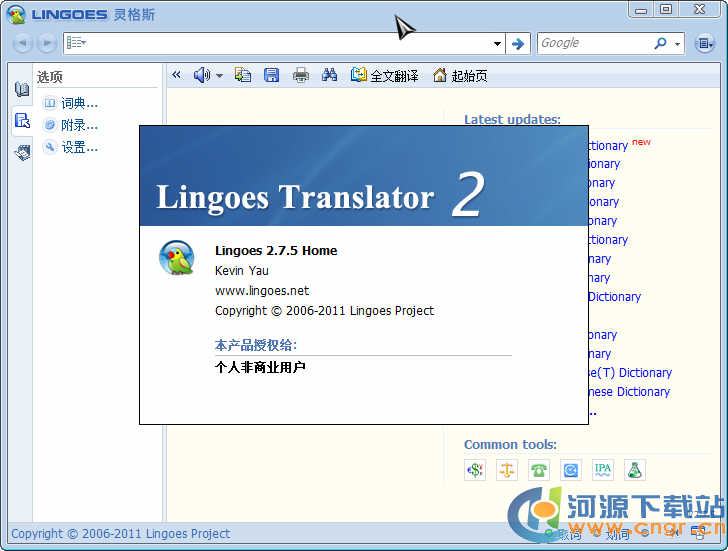Click in the Google search input field
Viewport: 728px width, 551px height.
click(595, 43)
